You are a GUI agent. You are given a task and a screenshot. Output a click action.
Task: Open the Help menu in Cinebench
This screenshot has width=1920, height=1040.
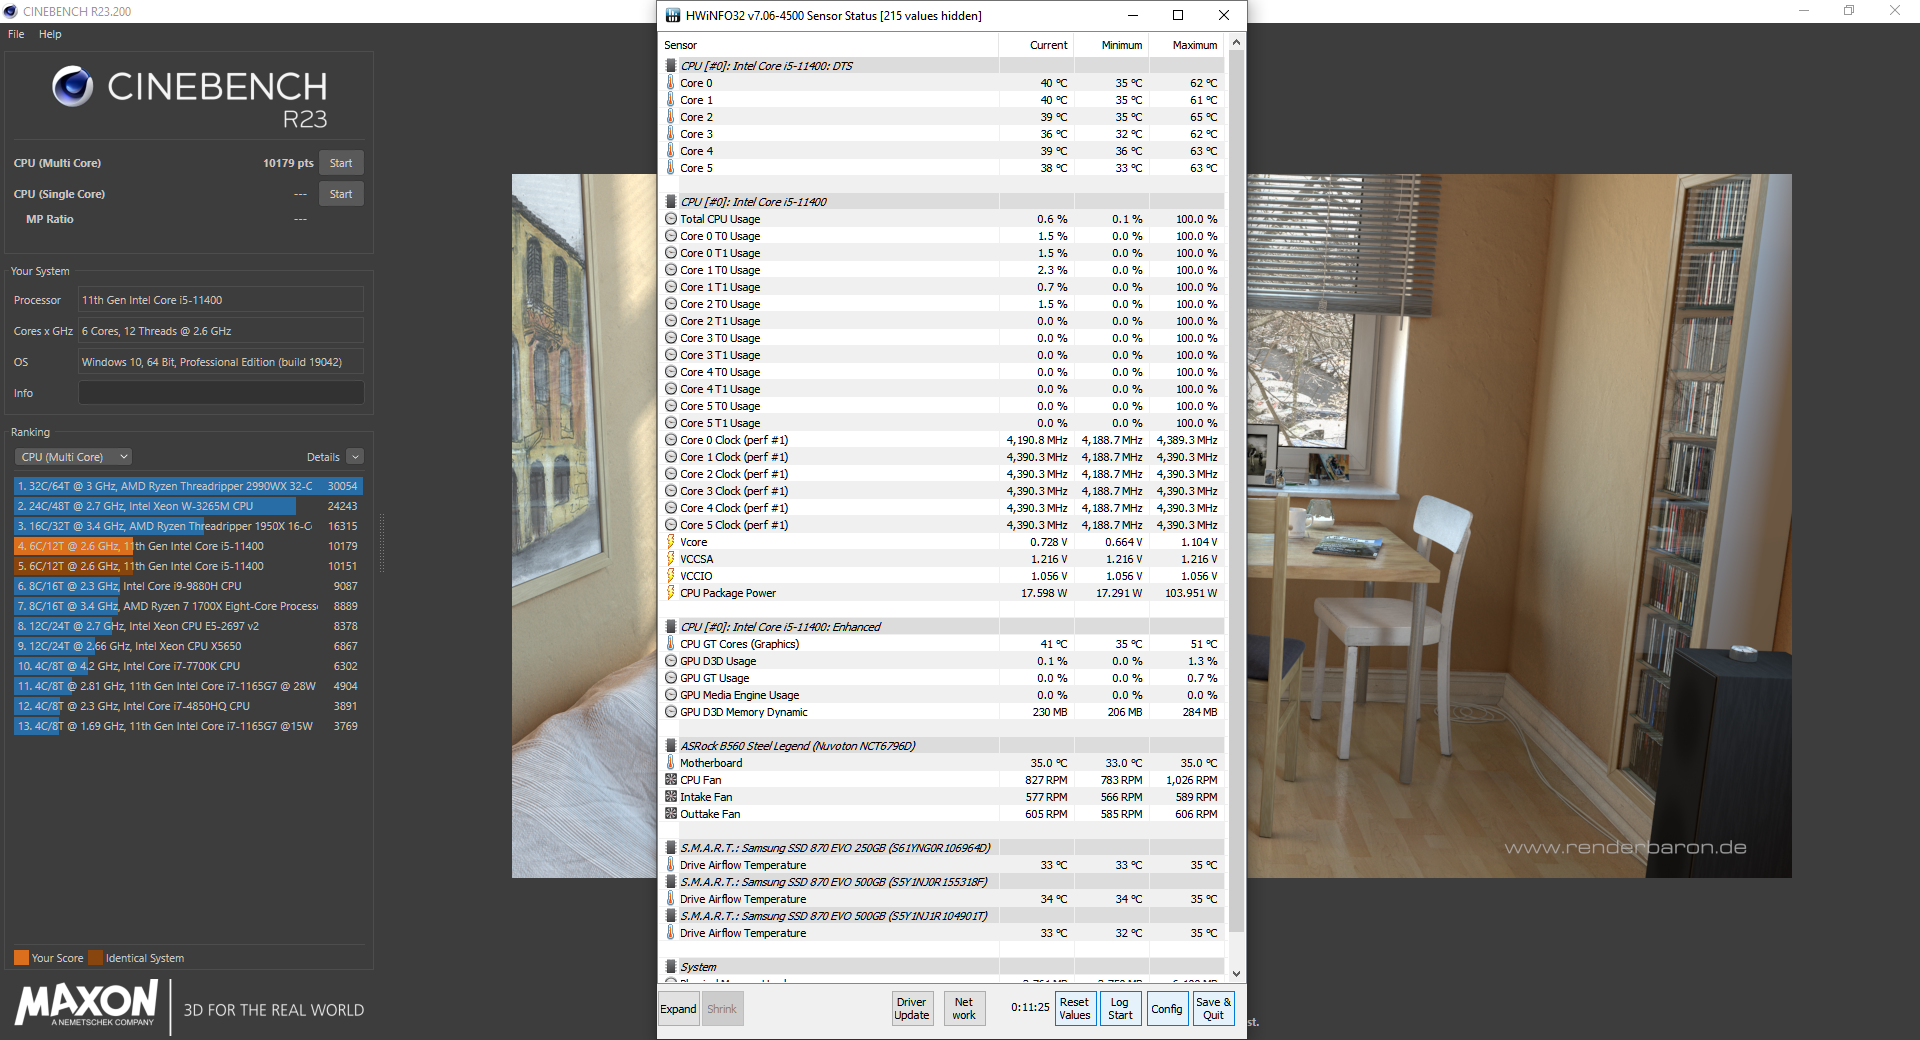pos(50,34)
